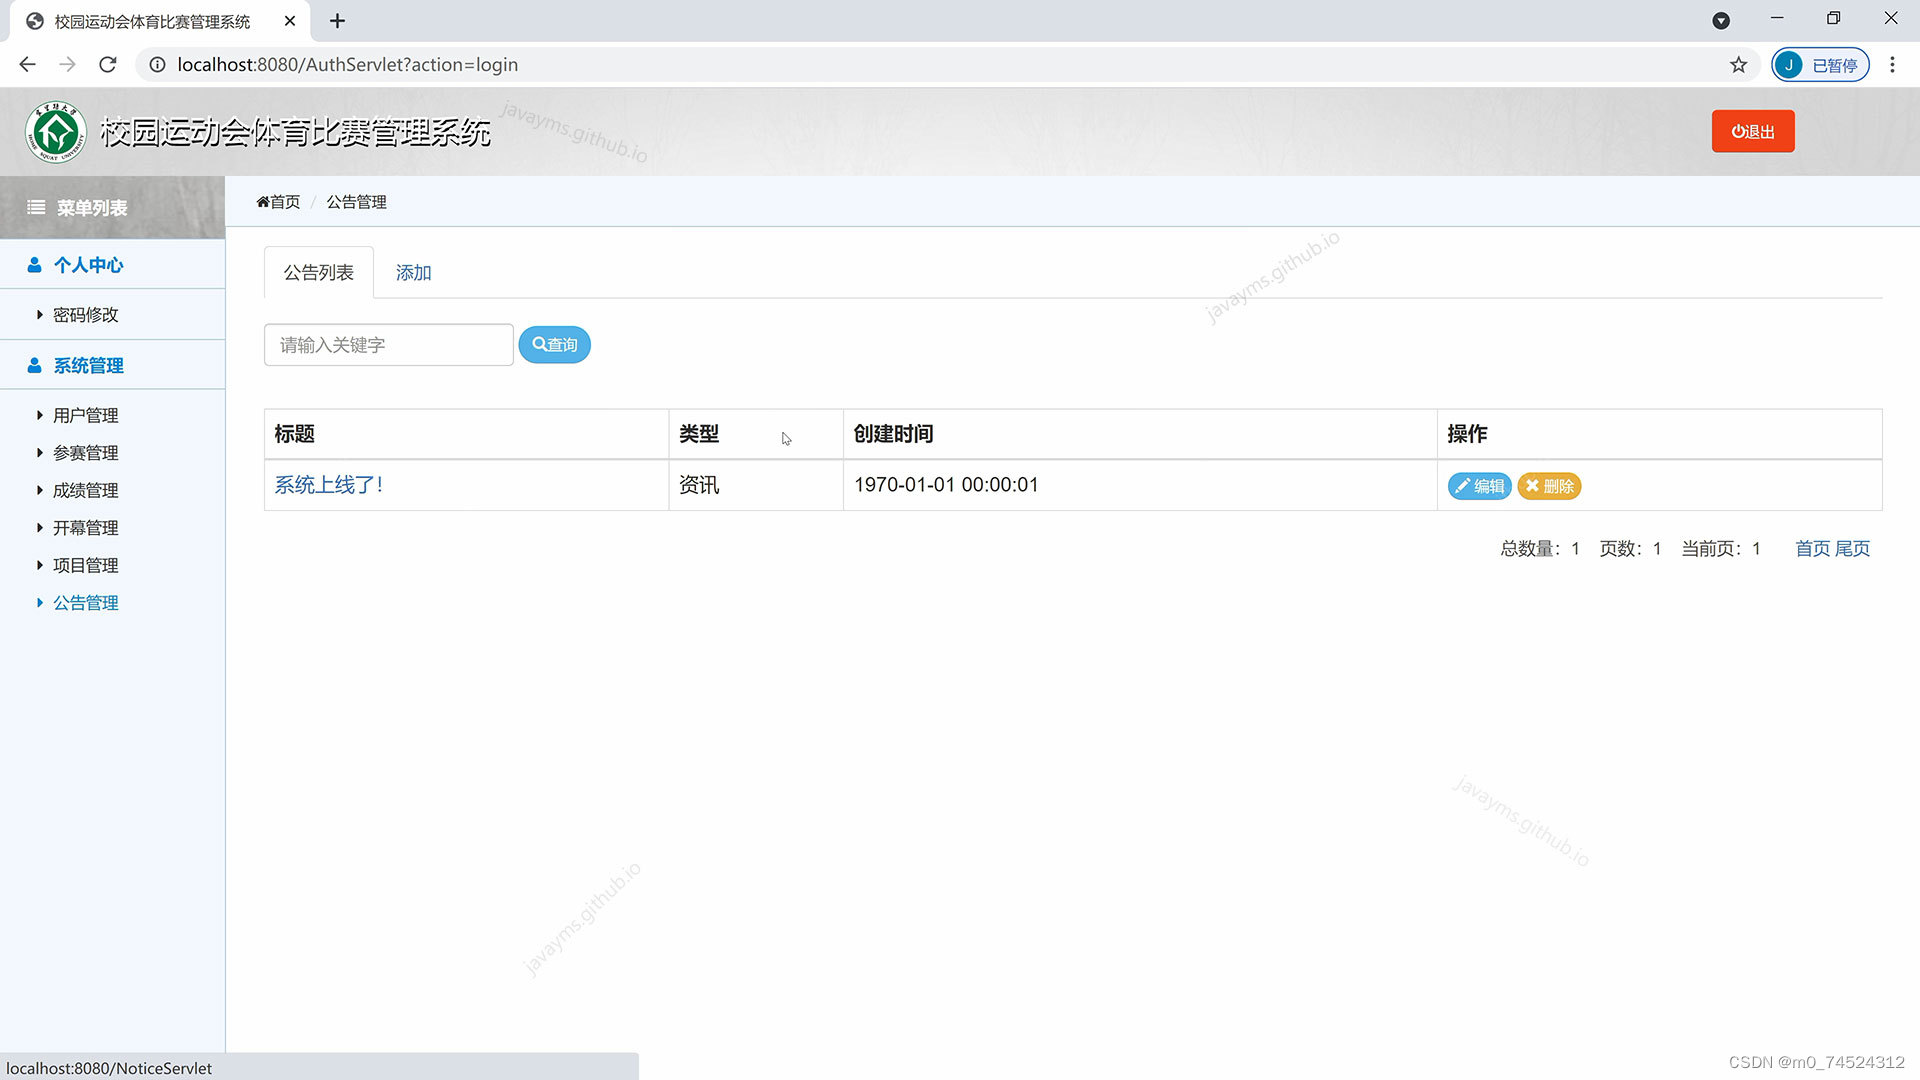The height and width of the screenshot is (1080, 1920).
Task: Click the school logo emblem
Action: (x=56, y=132)
